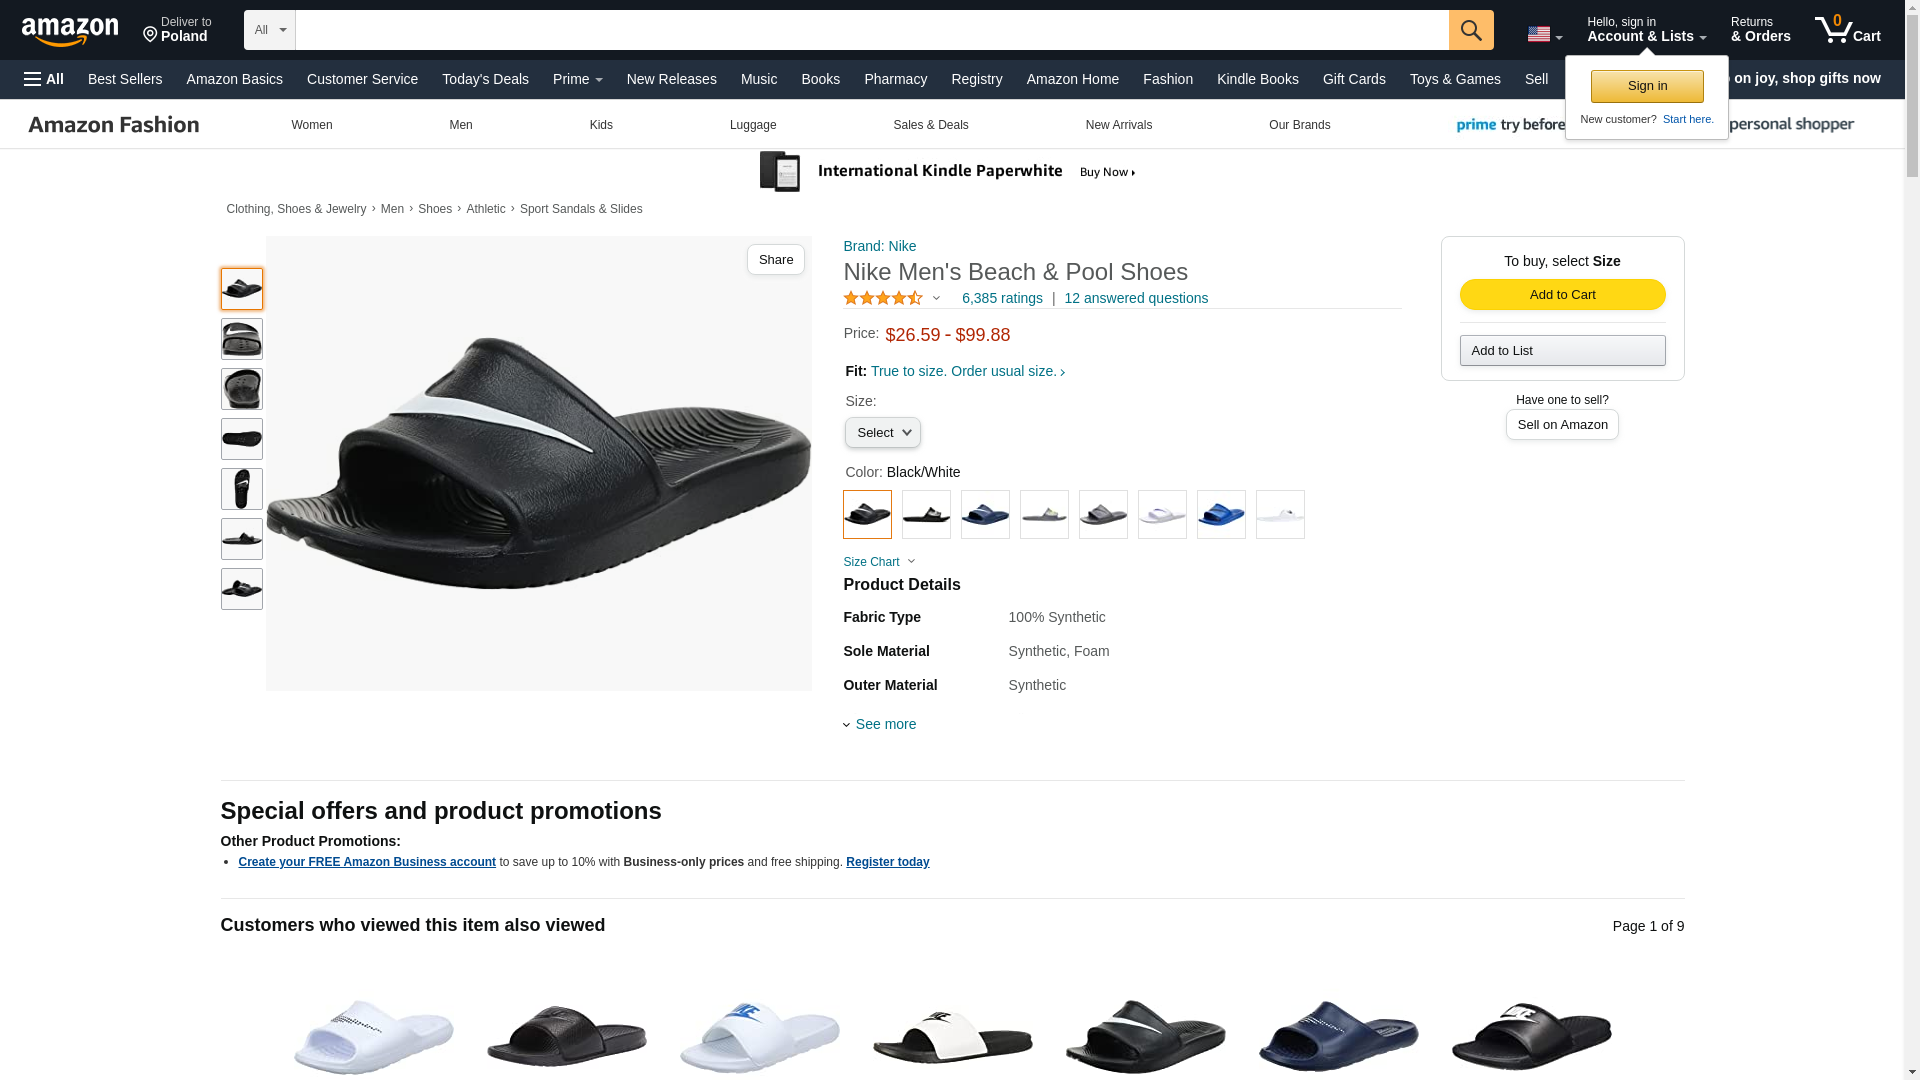This screenshot has width=1920, height=1080.
Task: Click the star rating icons
Action: 883,298
